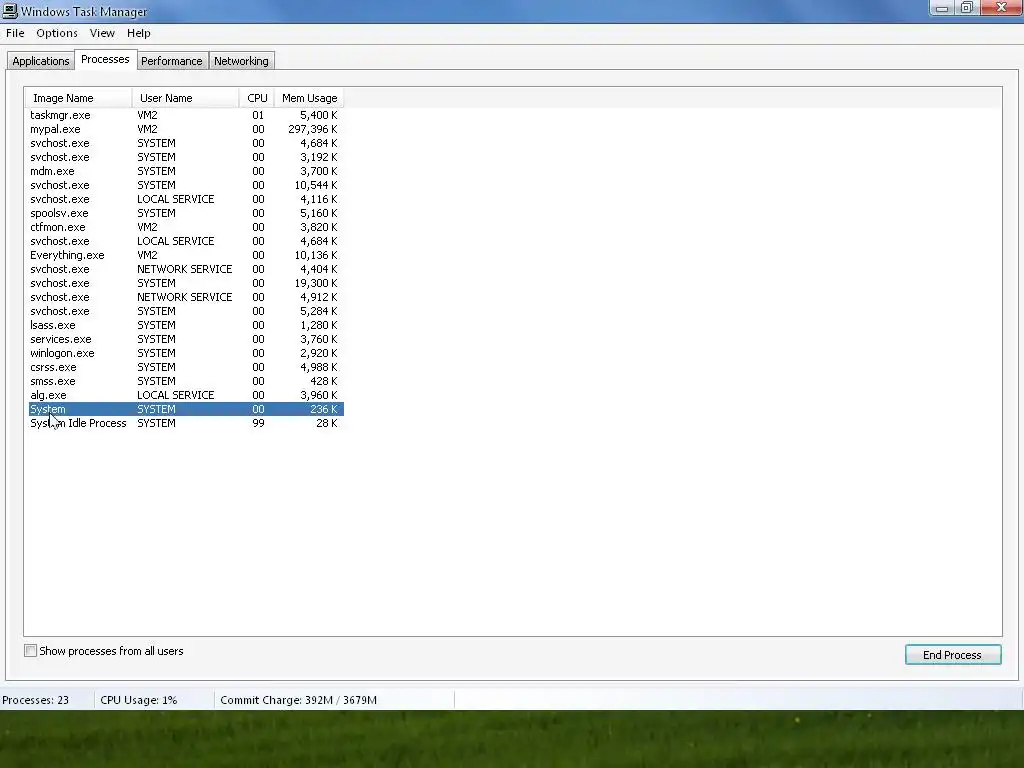Select svchost.exe using 5,284 K memory
Image resolution: width=1024 pixels, height=768 pixels.
[185, 312]
